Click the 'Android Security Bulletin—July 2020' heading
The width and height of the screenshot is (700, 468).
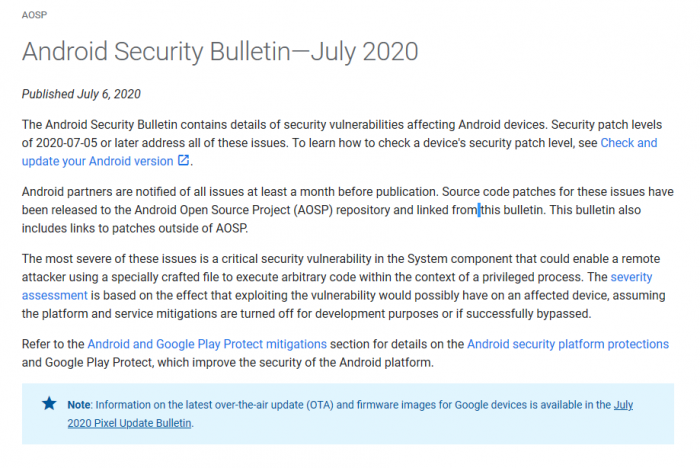pyautogui.click(x=220, y=51)
